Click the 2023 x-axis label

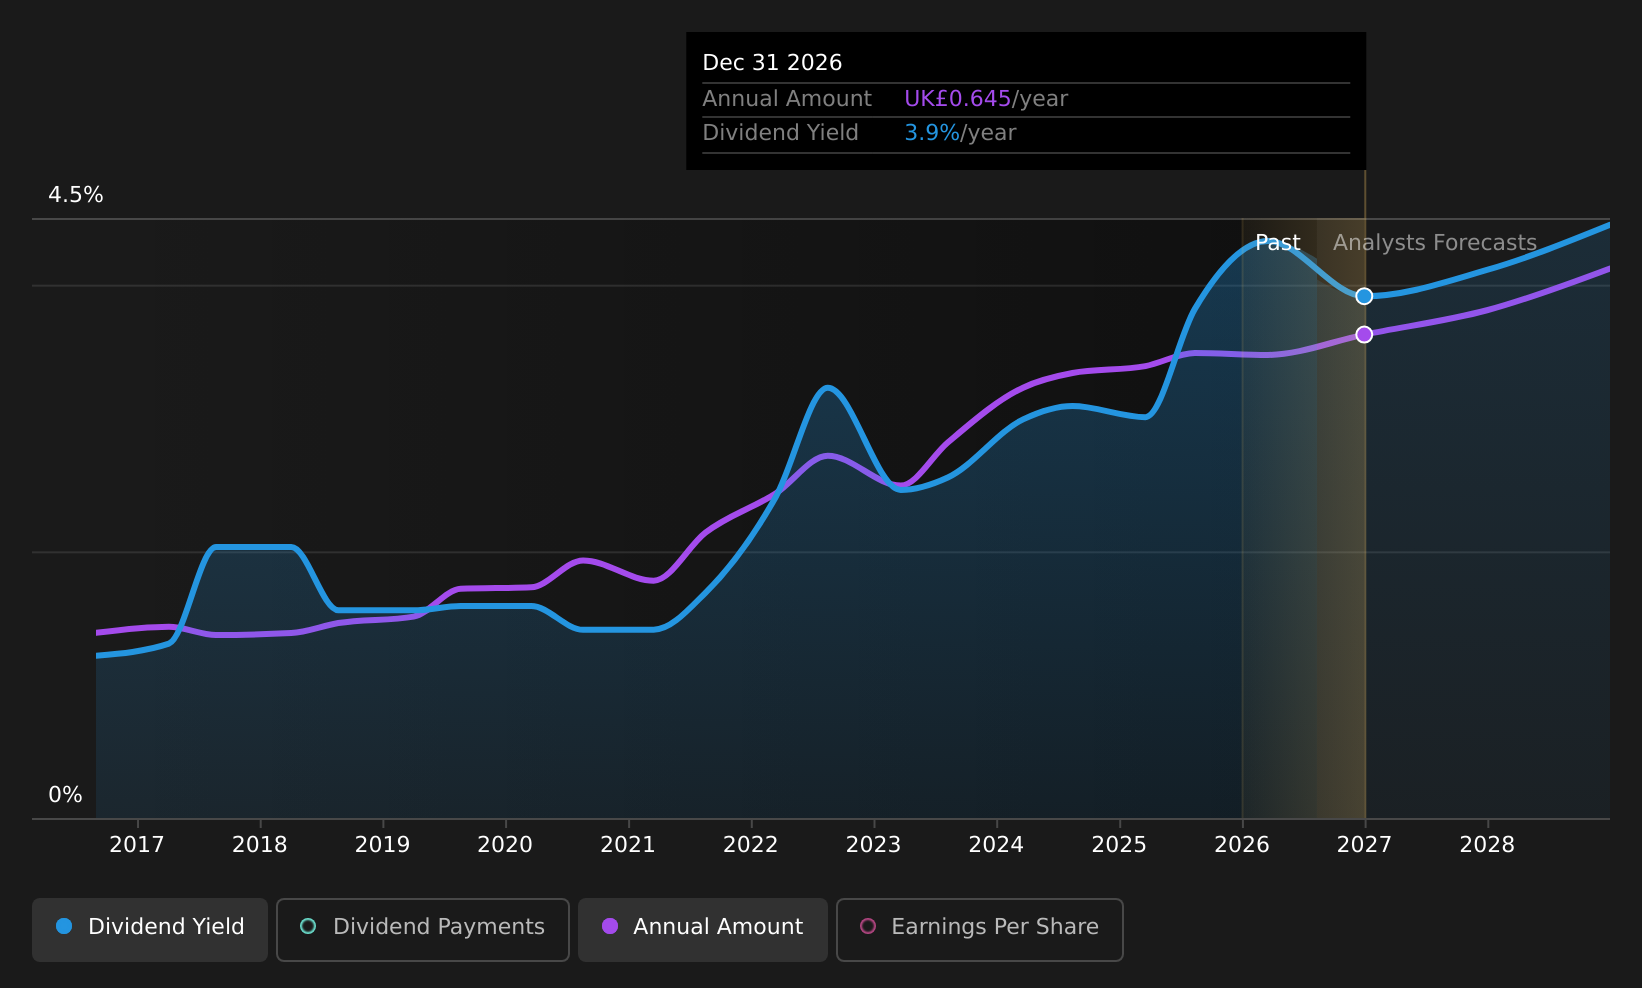[874, 845]
